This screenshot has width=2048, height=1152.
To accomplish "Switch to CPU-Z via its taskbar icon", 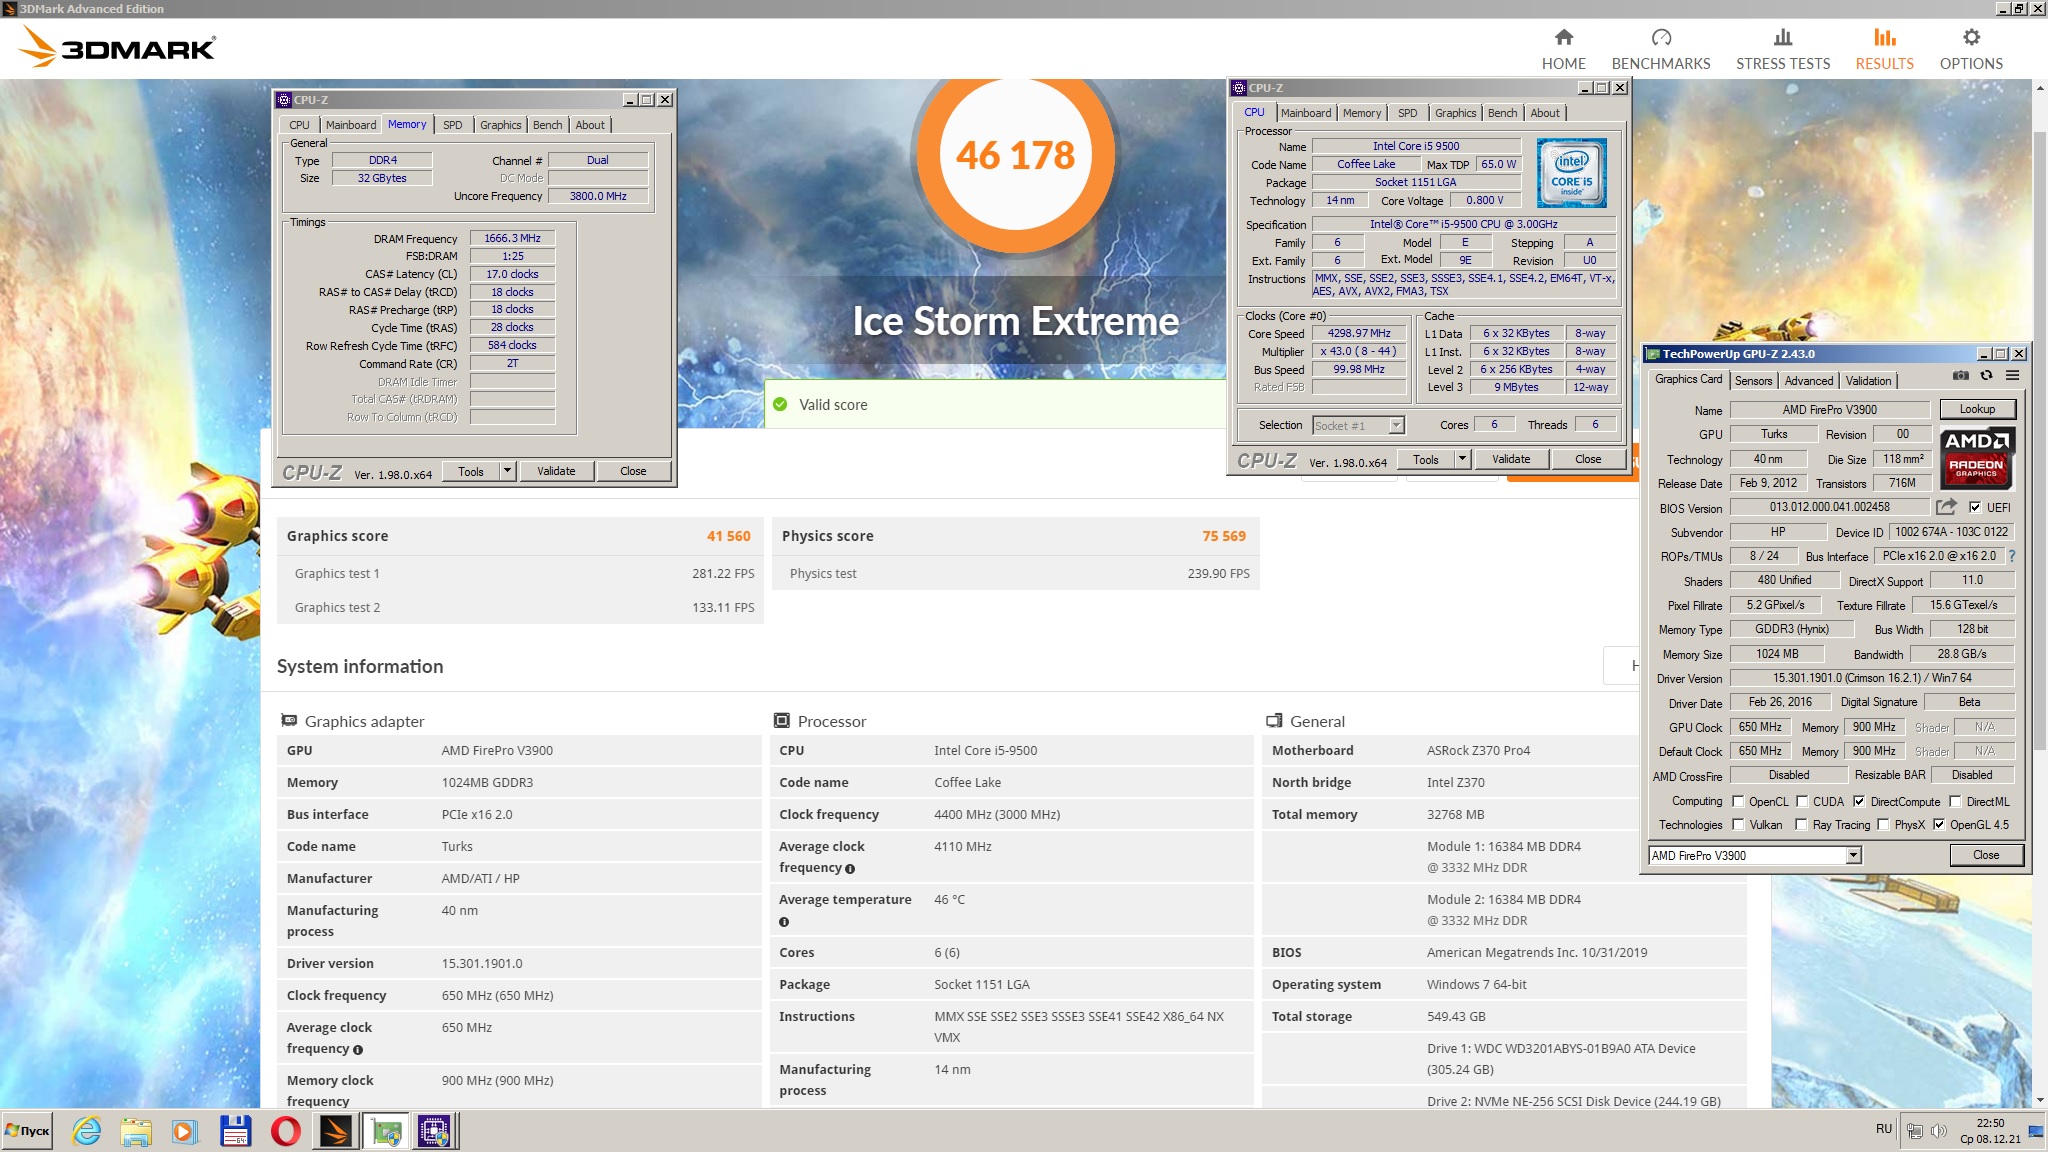I will 435,1131.
